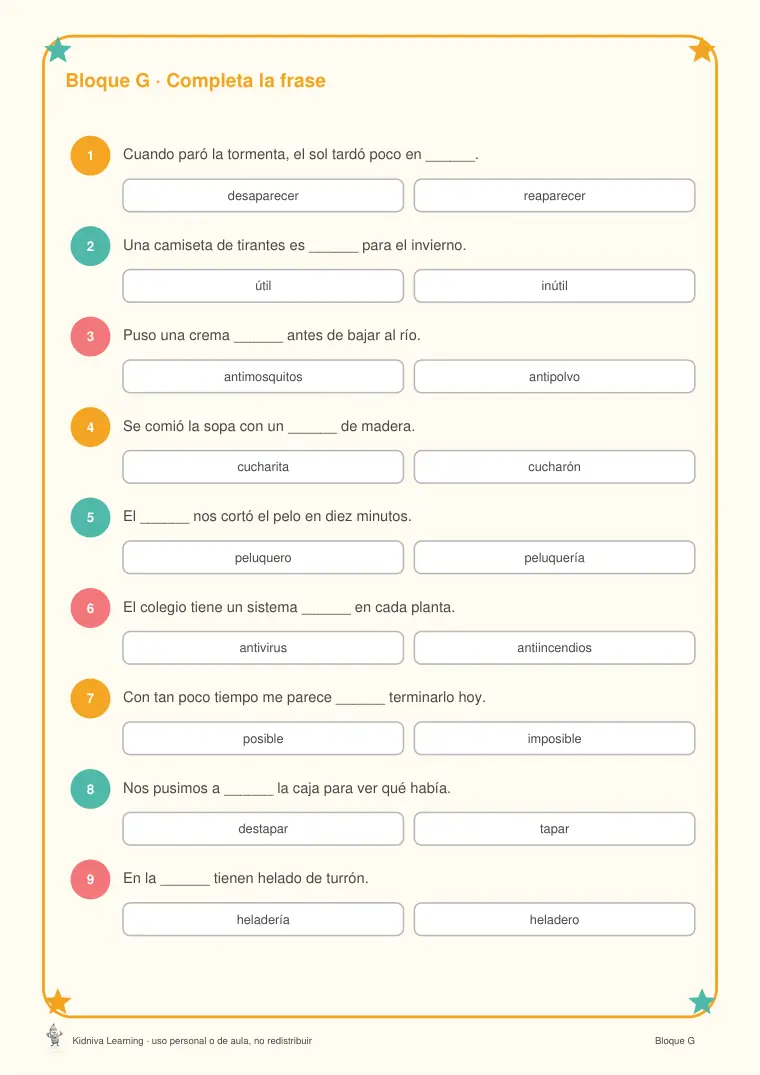Select the "útil" answer box
This screenshot has width=760, height=1075.
(x=263, y=286)
